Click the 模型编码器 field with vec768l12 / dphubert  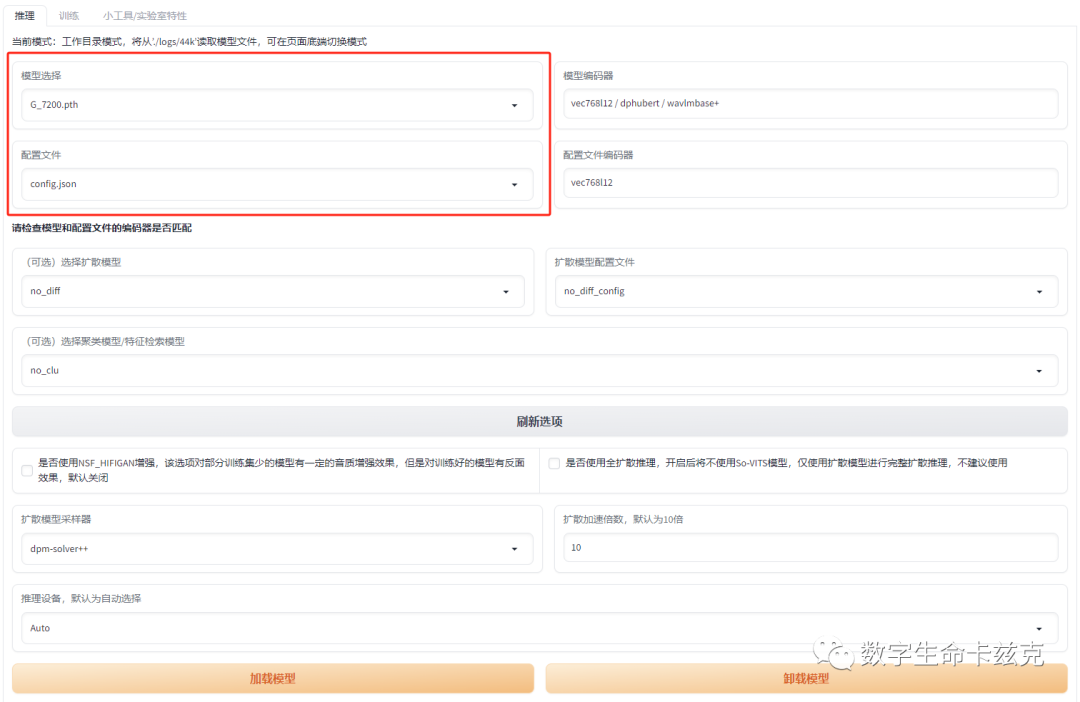pos(811,103)
